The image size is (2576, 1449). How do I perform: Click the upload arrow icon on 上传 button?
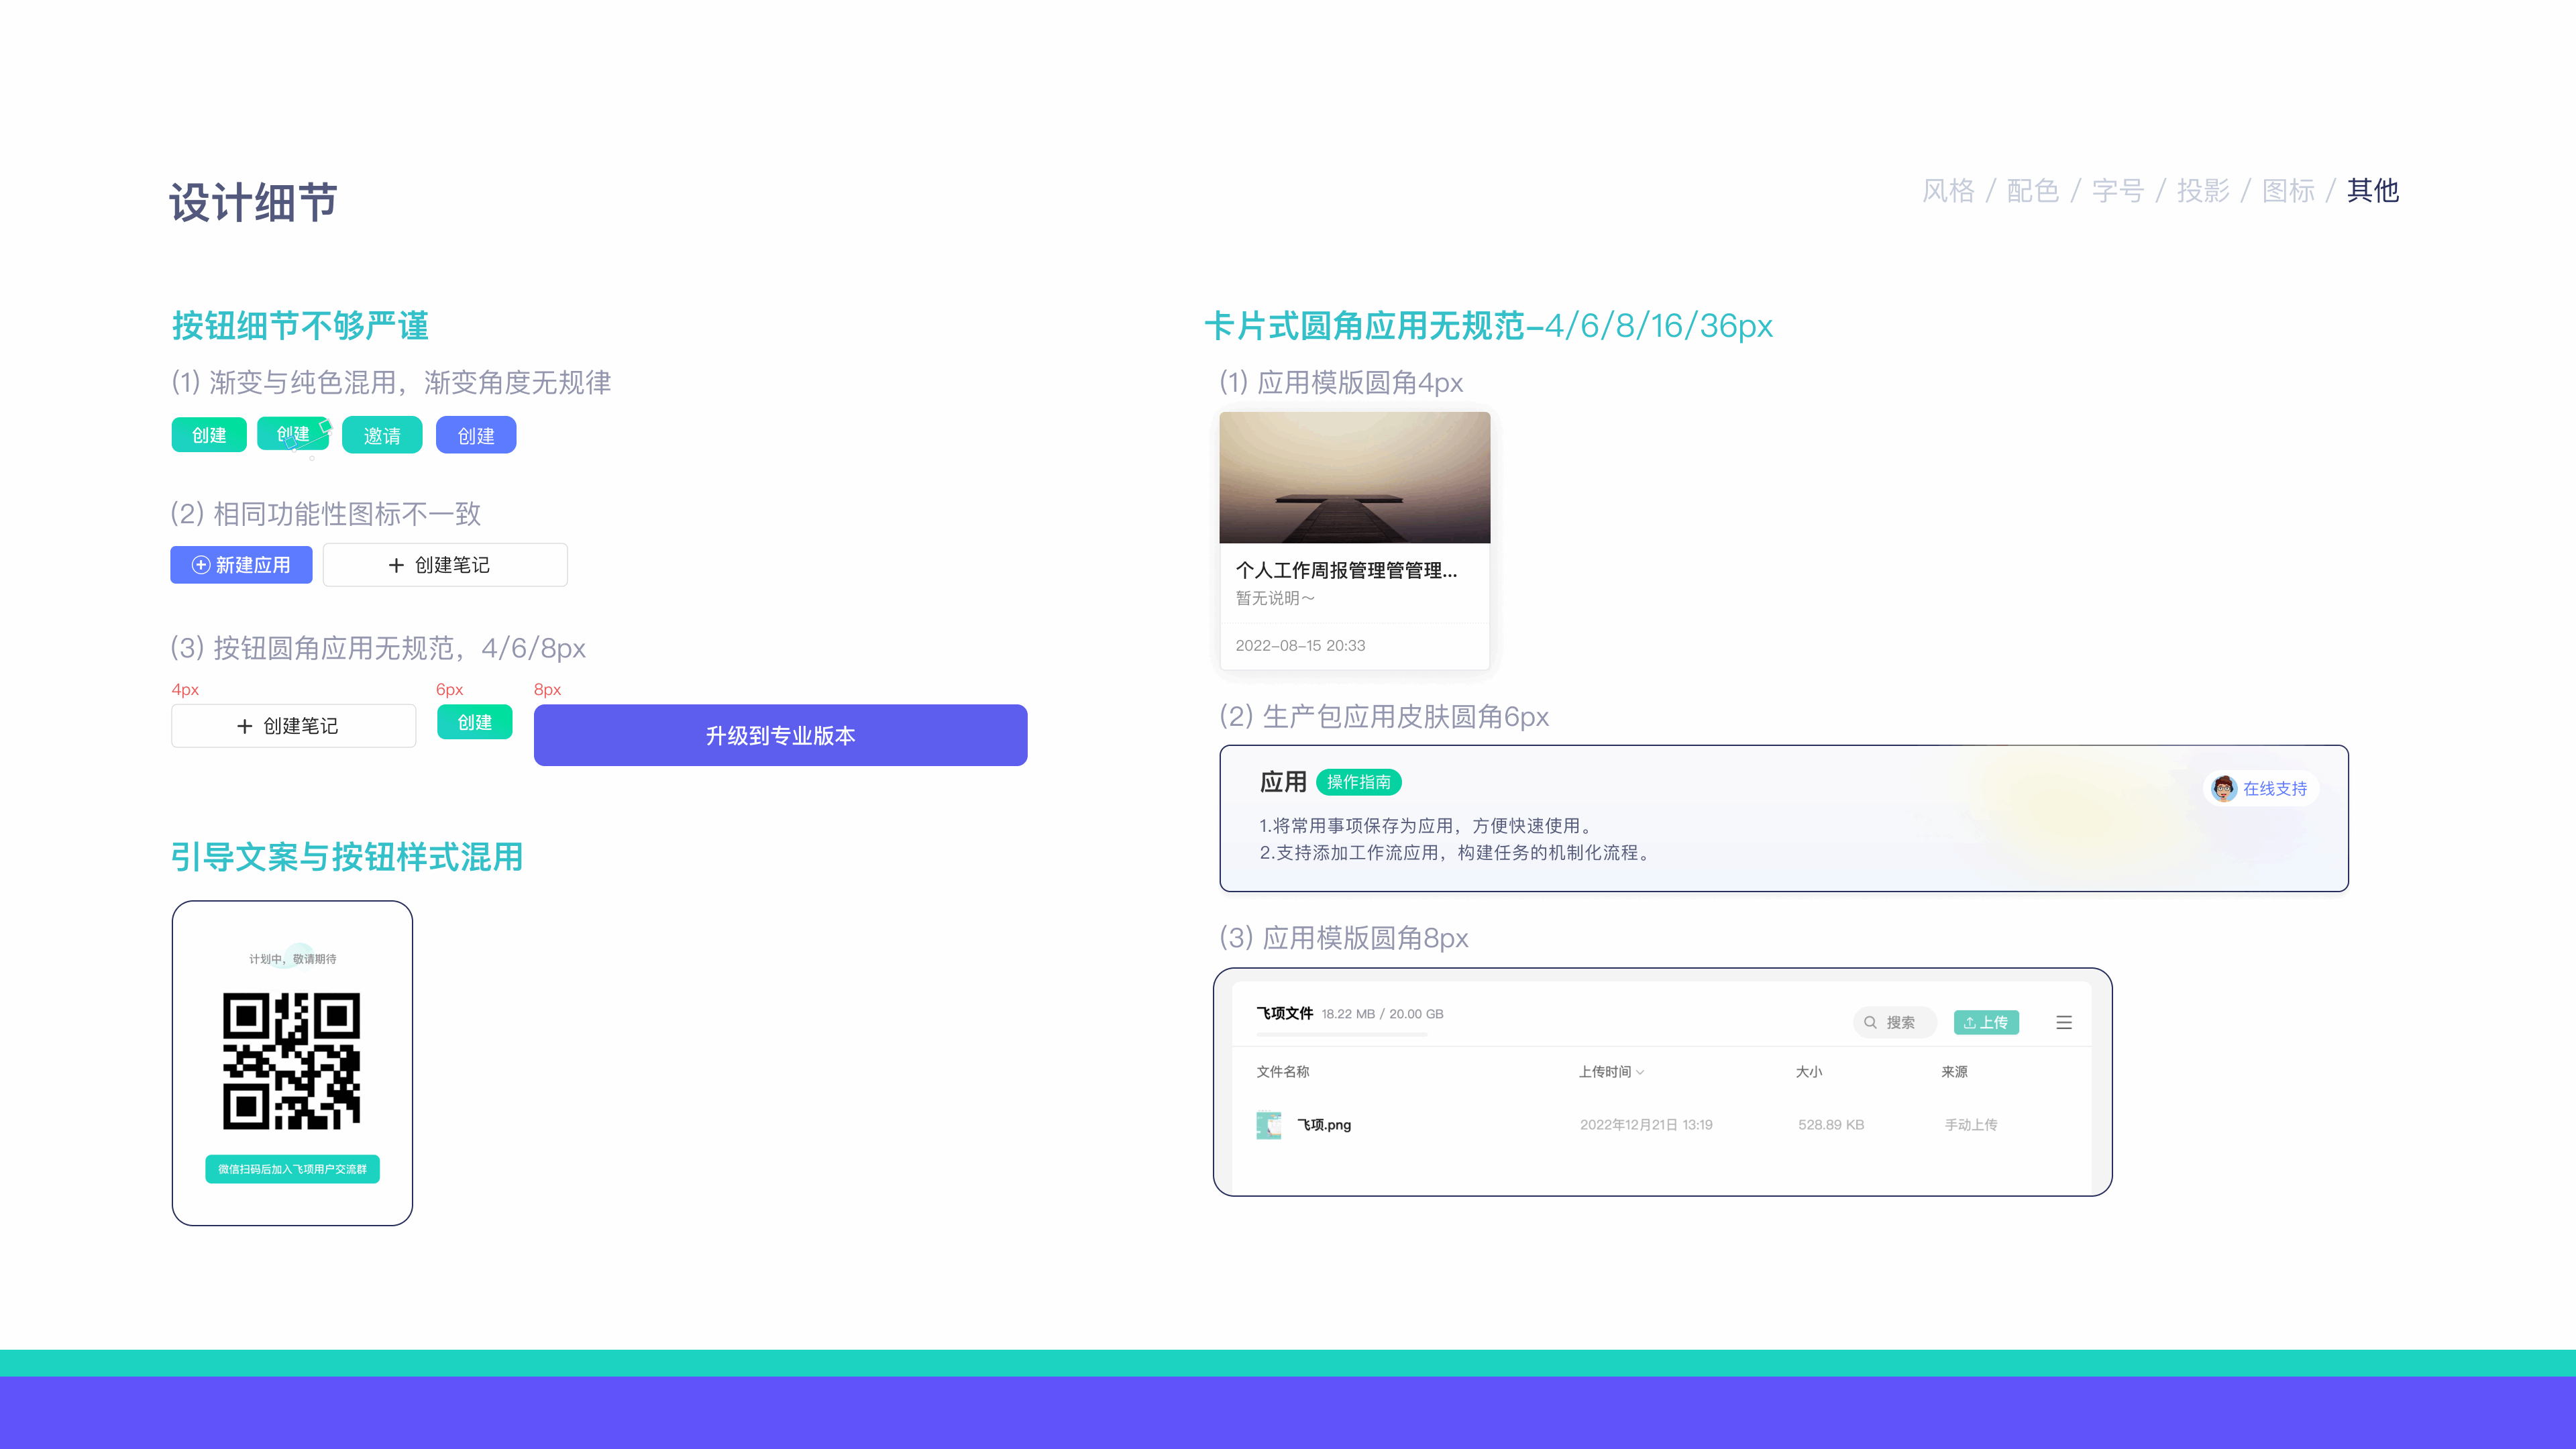pos(1969,1022)
